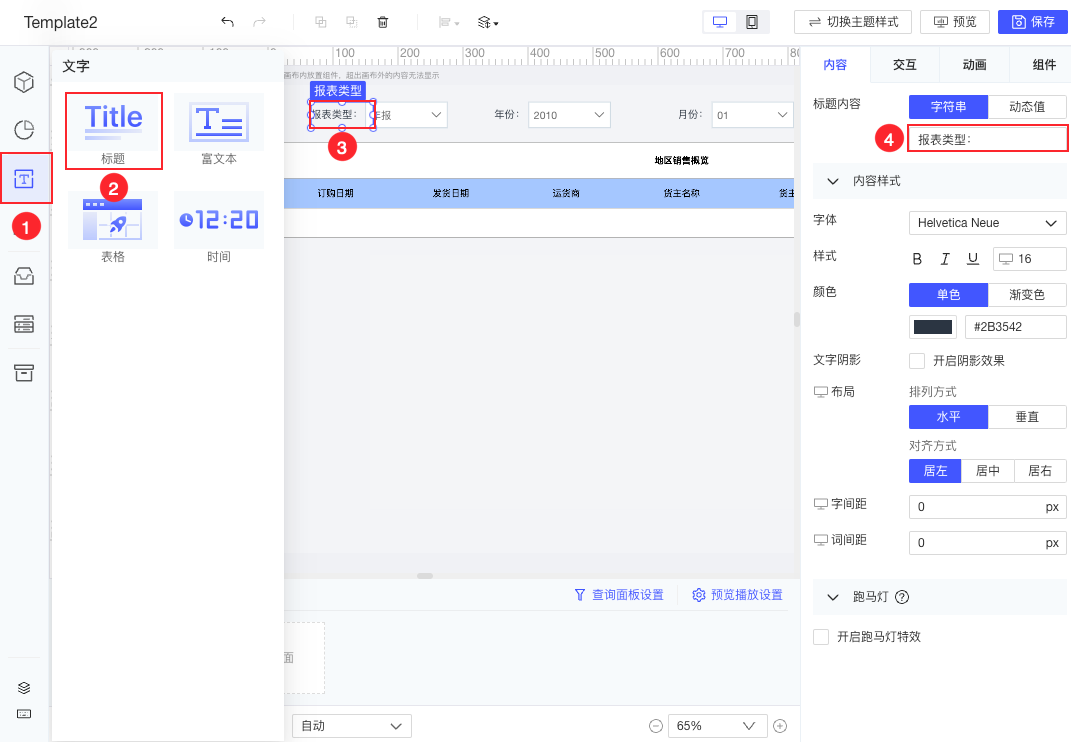Align text 居左
1071x742 pixels.
pos(935,471)
